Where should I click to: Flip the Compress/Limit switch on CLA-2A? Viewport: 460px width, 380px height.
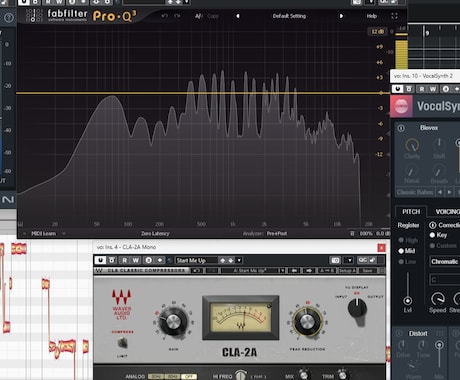pos(122,342)
